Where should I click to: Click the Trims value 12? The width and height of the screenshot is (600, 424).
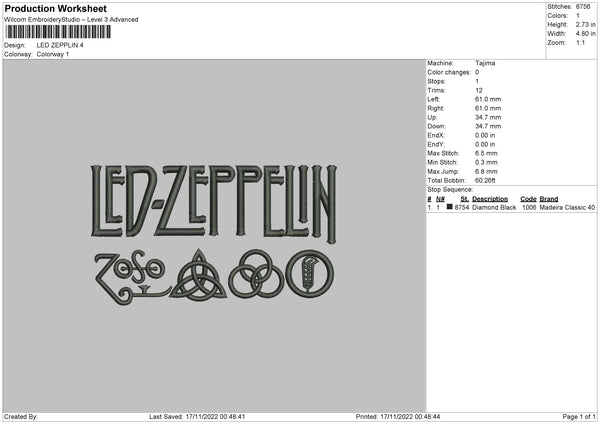click(479, 90)
